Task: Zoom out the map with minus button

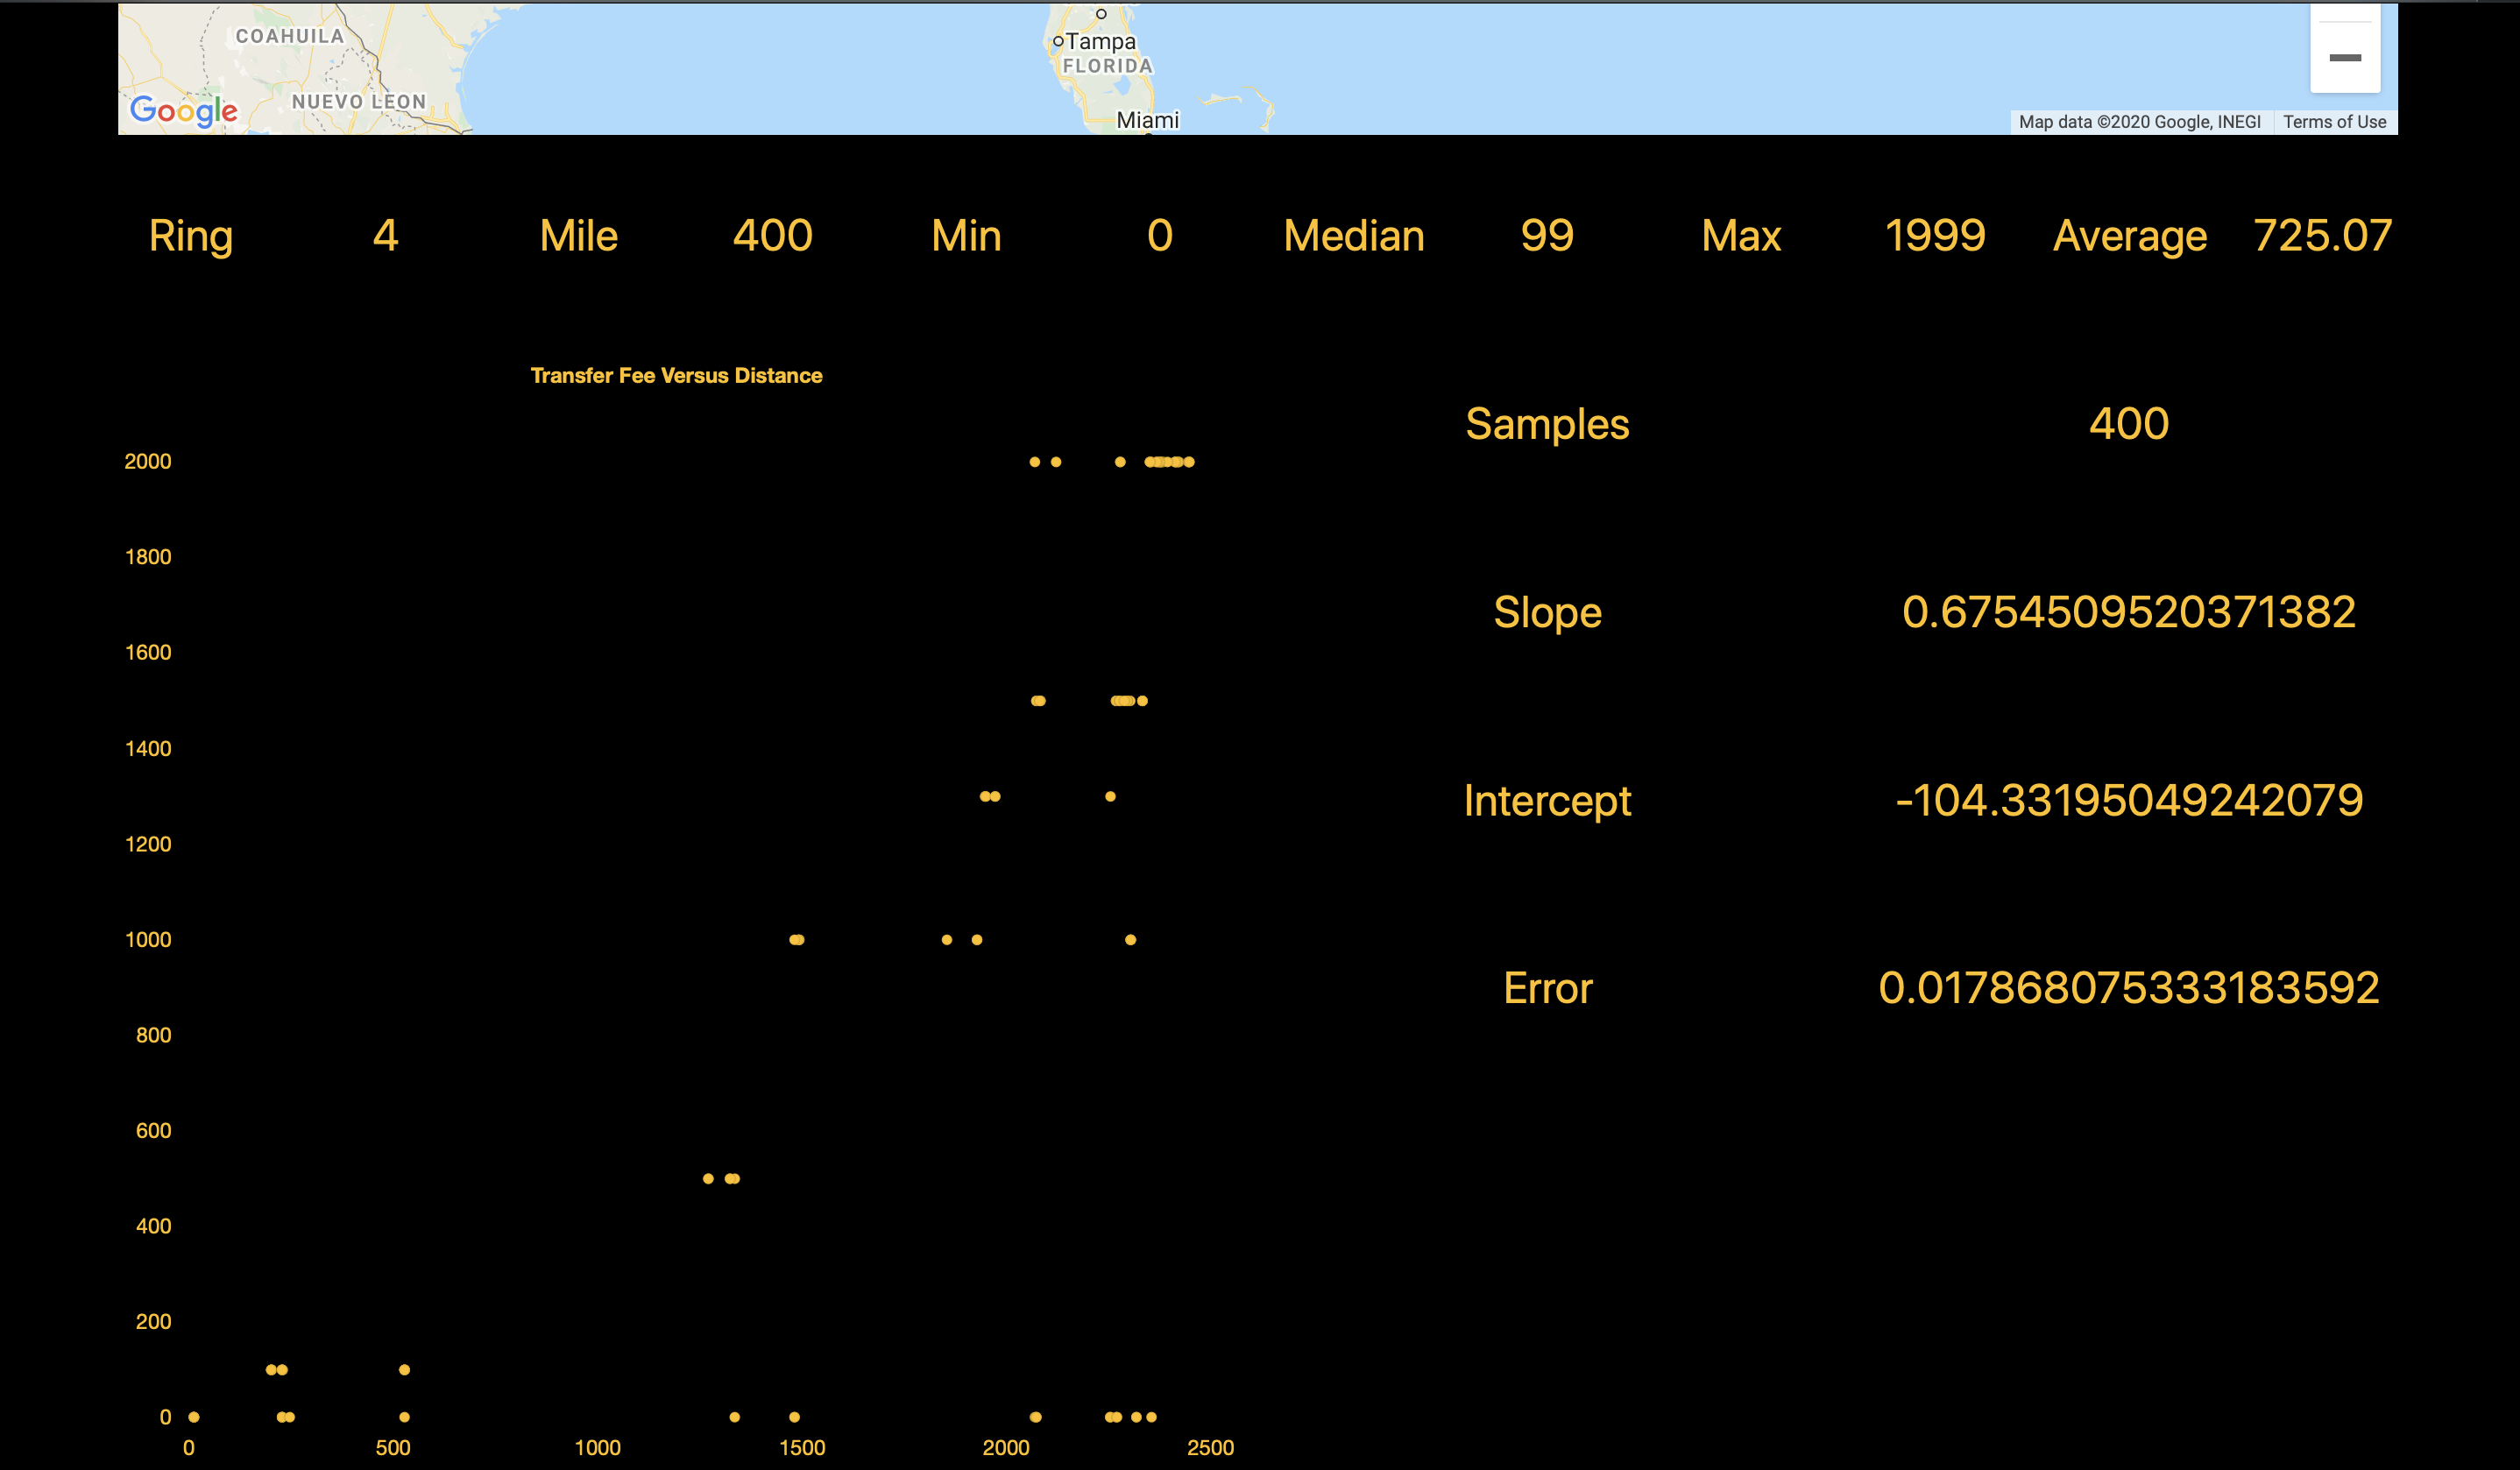Action: point(2344,58)
